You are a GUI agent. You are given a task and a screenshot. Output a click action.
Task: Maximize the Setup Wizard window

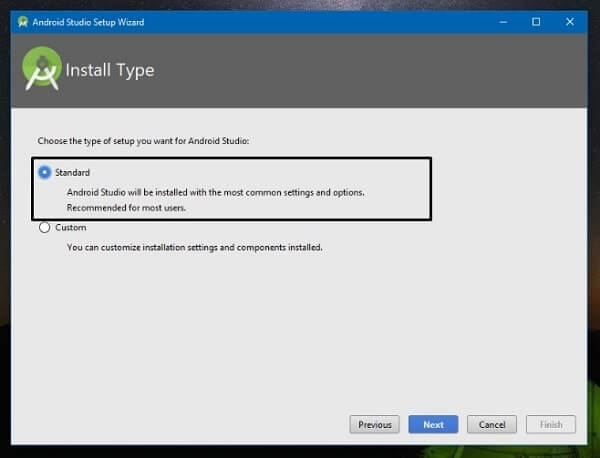536,22
